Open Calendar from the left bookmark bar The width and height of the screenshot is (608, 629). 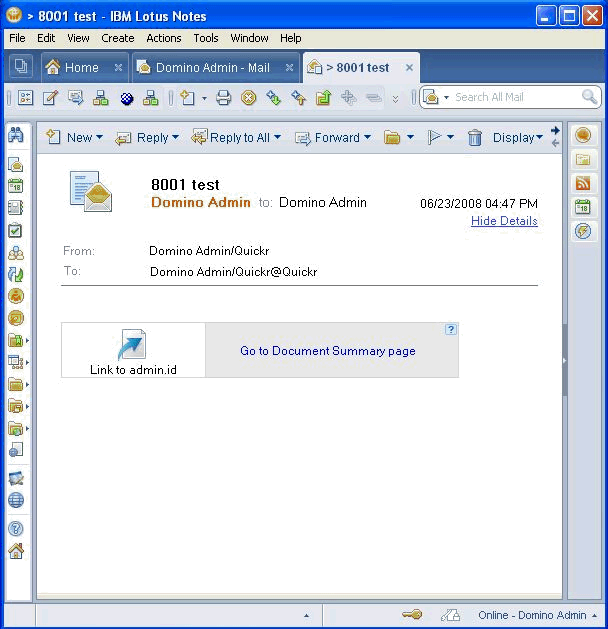16,186
